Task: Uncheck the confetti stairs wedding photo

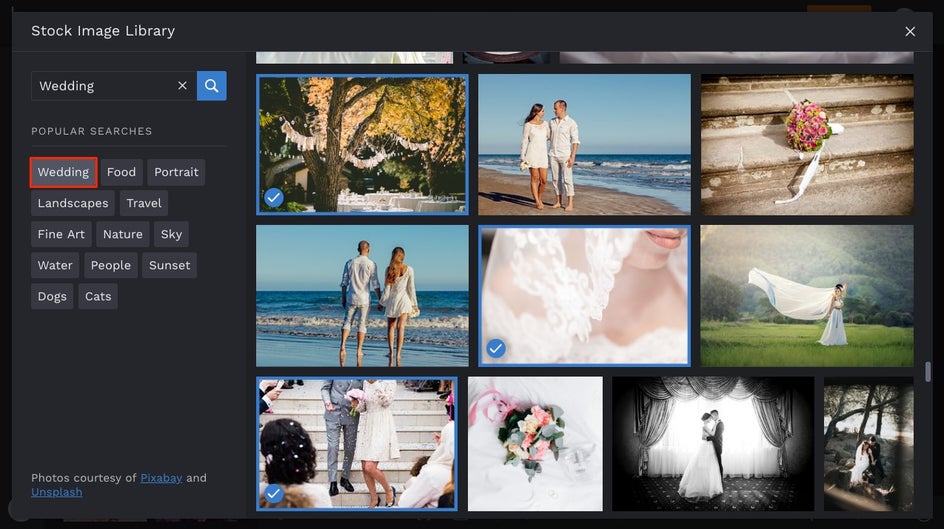Action: pyautogui.click(x=273, y=493)
